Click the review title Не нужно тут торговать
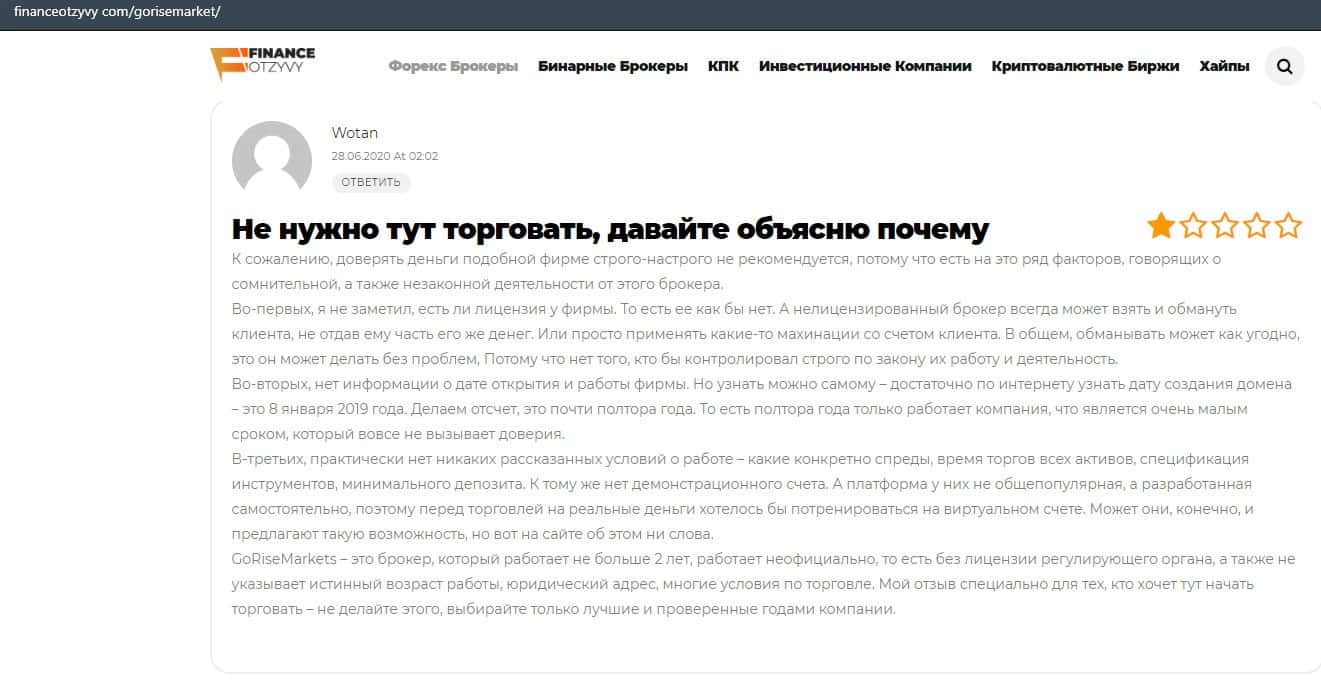1321x680 pixels. (610, 229)
